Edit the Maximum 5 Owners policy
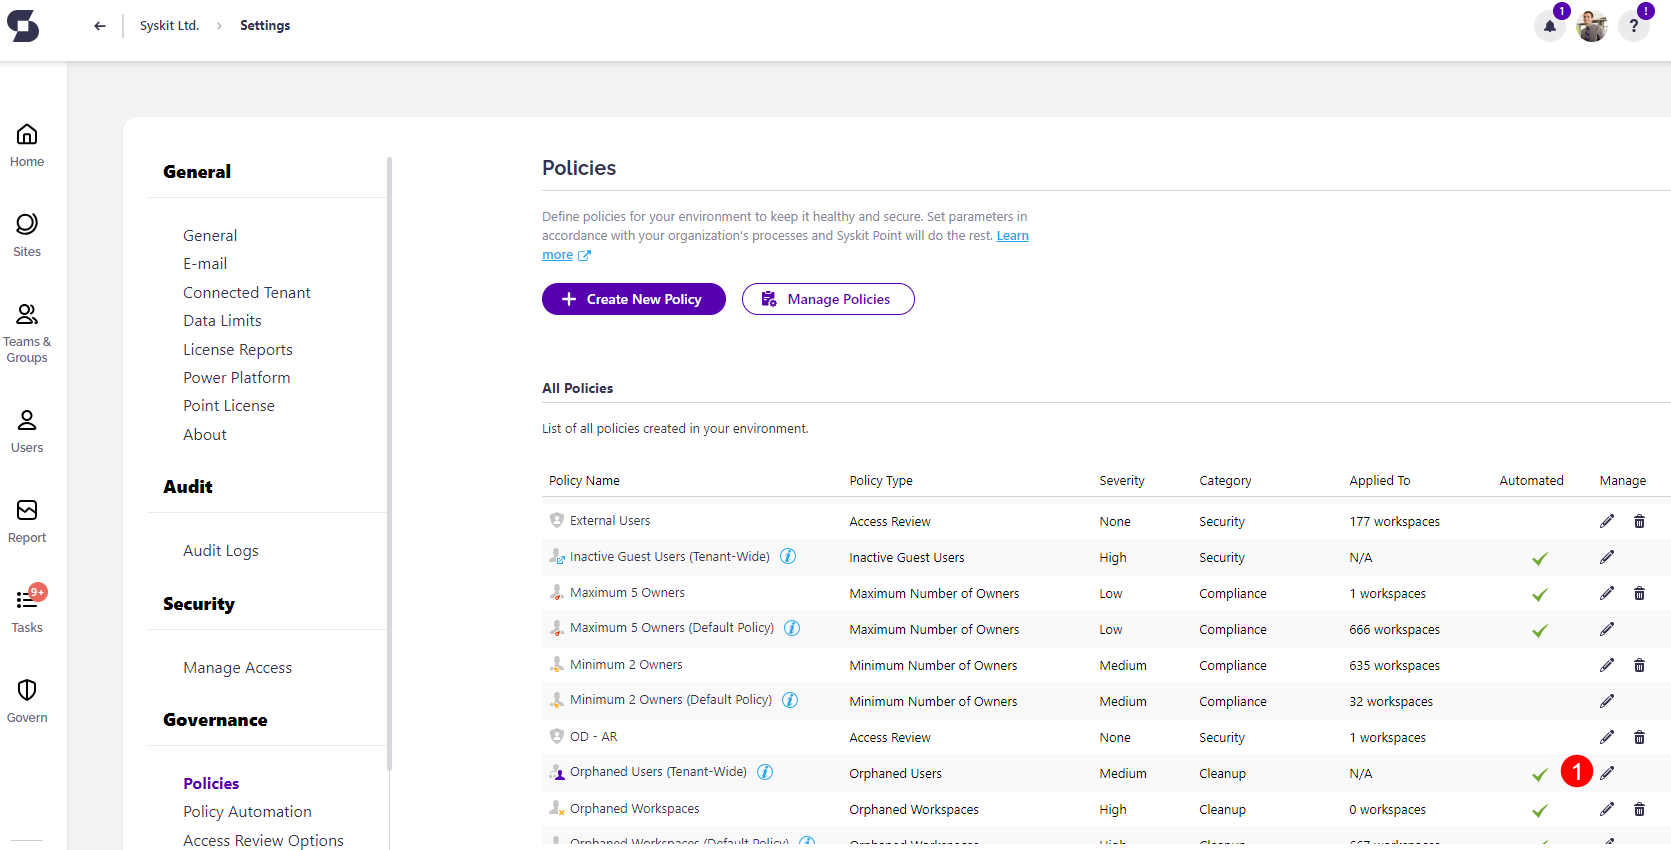Viewport: 1671px width, 850px height. [1607, 593]
